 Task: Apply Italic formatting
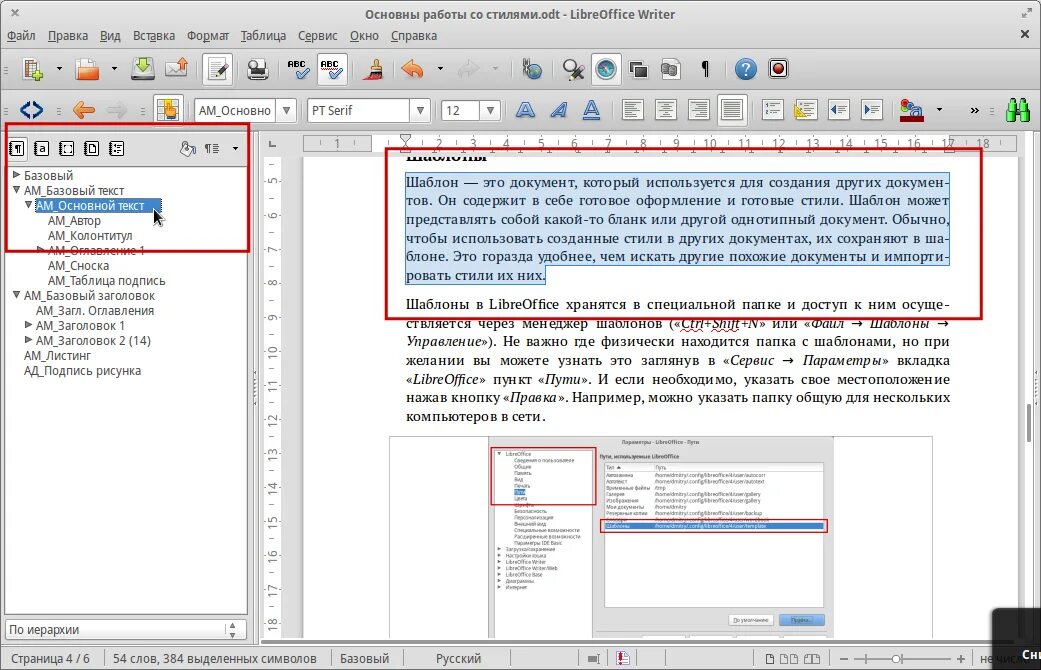click(x=558, y=110)
